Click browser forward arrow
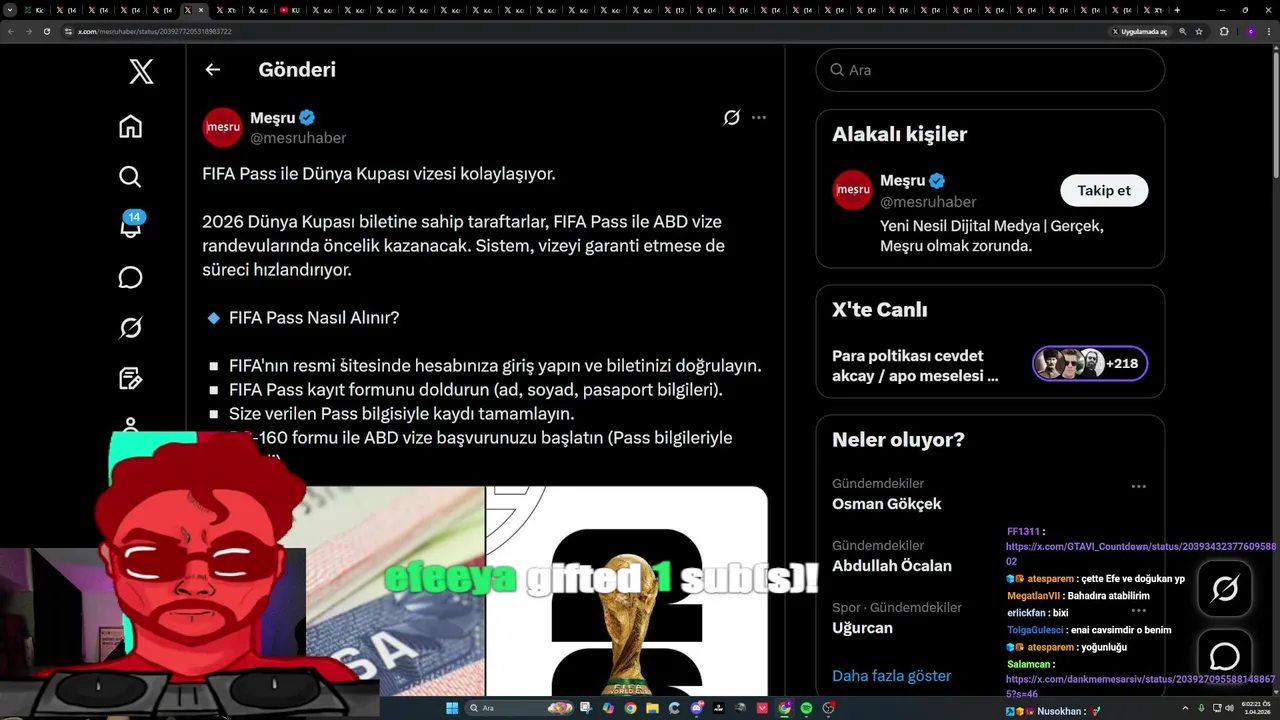The image size is (1280, 720). pyautogui.click(x=28, y=31)
